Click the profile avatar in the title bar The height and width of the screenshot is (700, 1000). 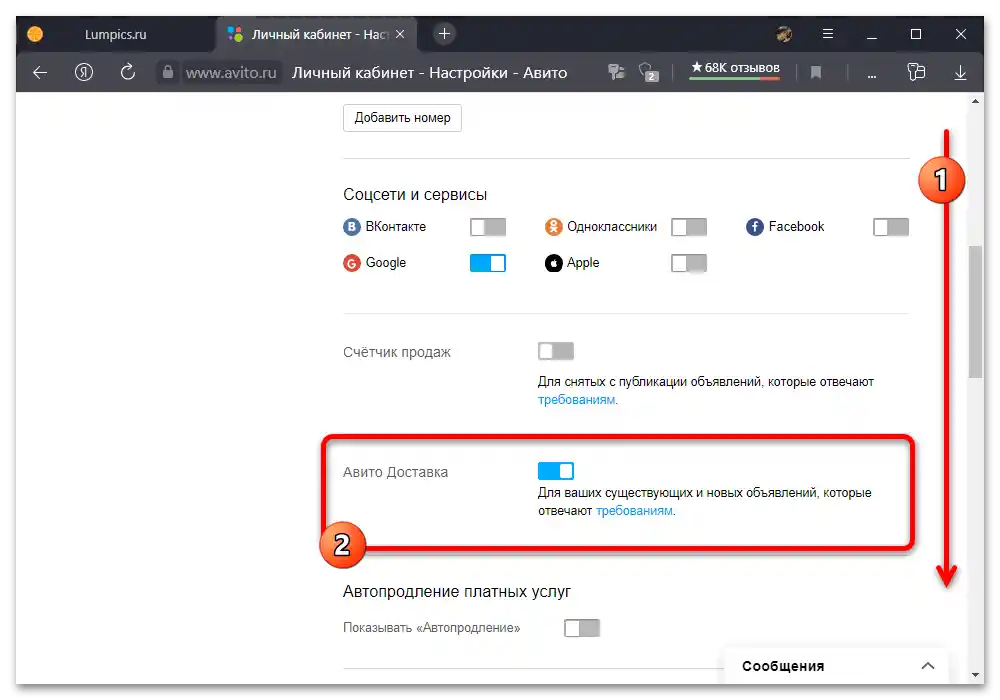[784, 34]
